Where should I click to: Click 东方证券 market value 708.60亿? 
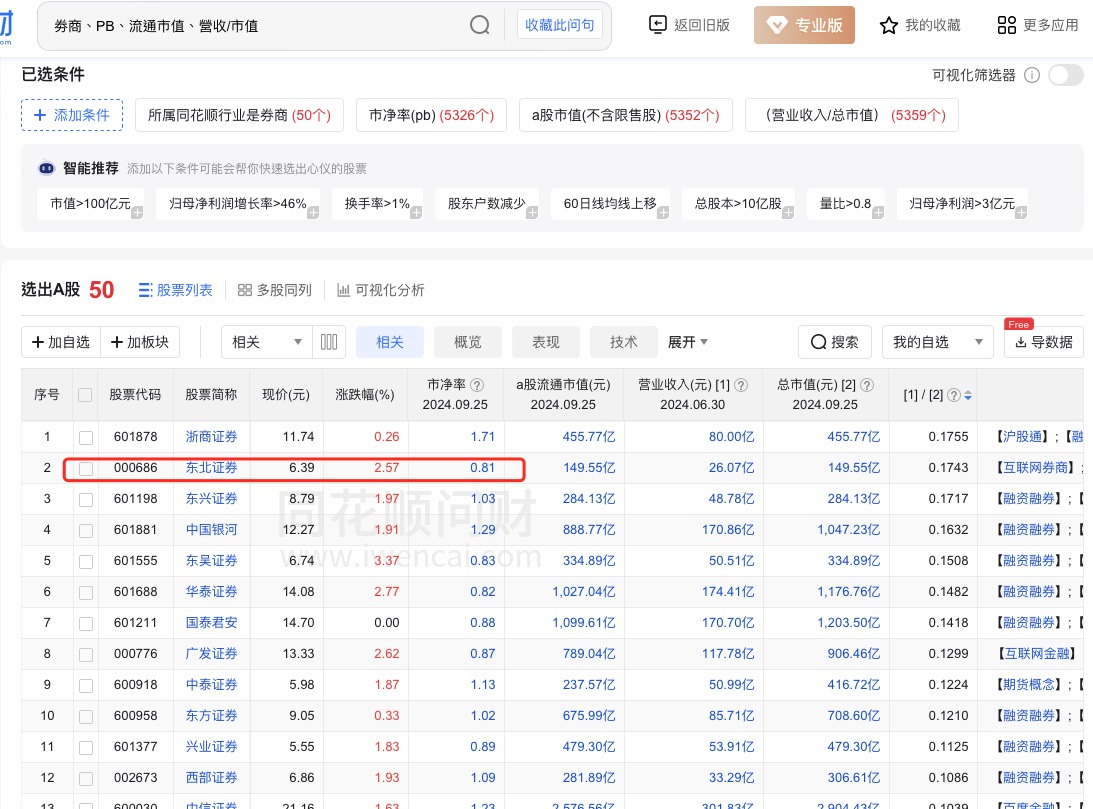pos(854,716)
